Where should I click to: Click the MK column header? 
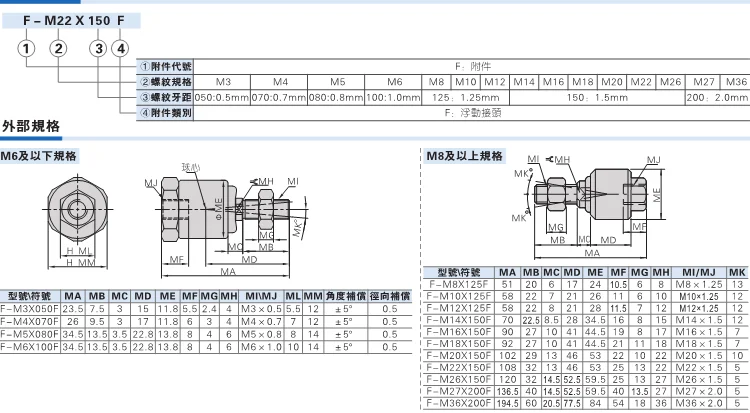pos(738,272)
